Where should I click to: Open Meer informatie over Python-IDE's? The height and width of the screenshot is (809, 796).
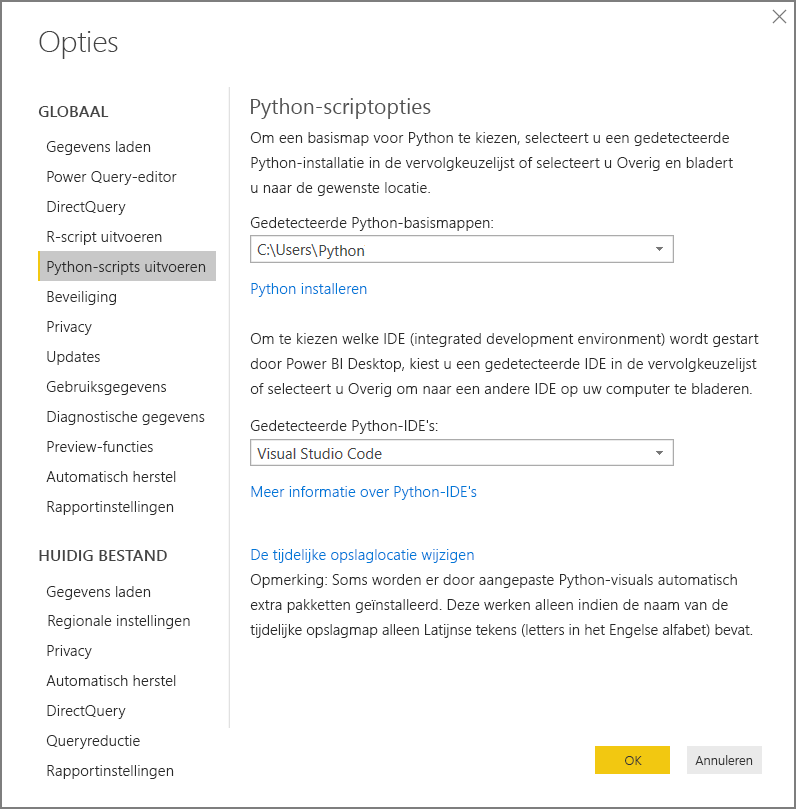tap(363, 492)
